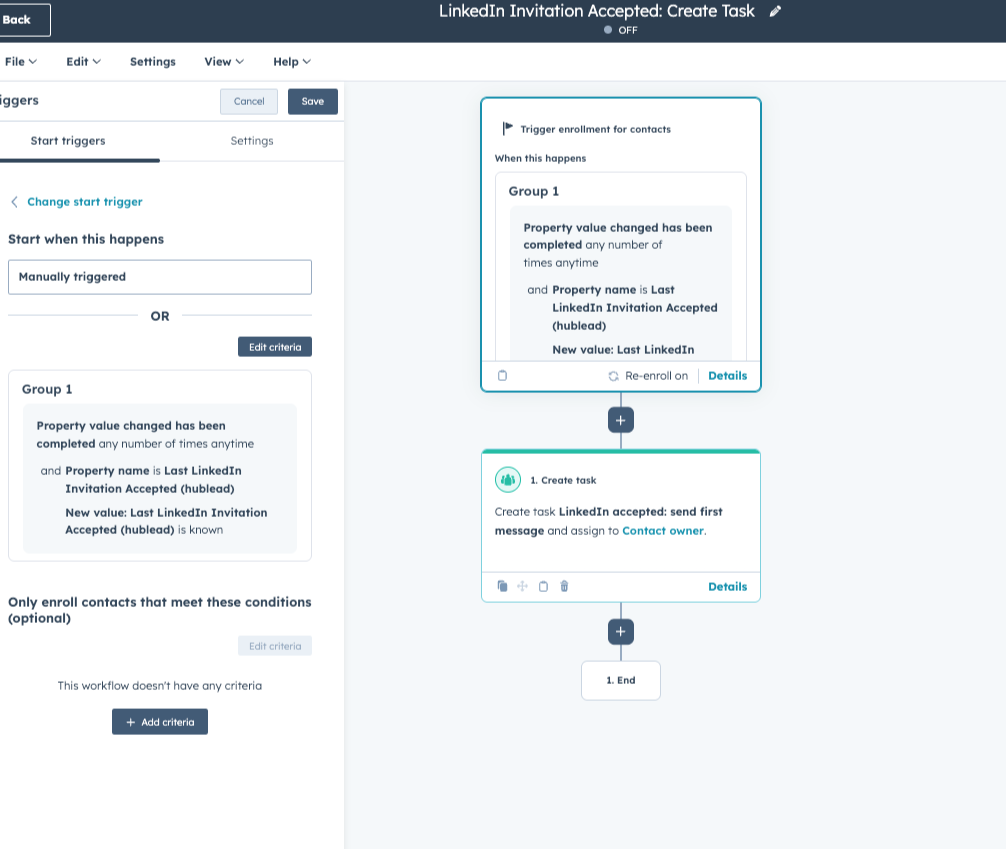Open Details link on trigger card

click(x=728, y=376)
